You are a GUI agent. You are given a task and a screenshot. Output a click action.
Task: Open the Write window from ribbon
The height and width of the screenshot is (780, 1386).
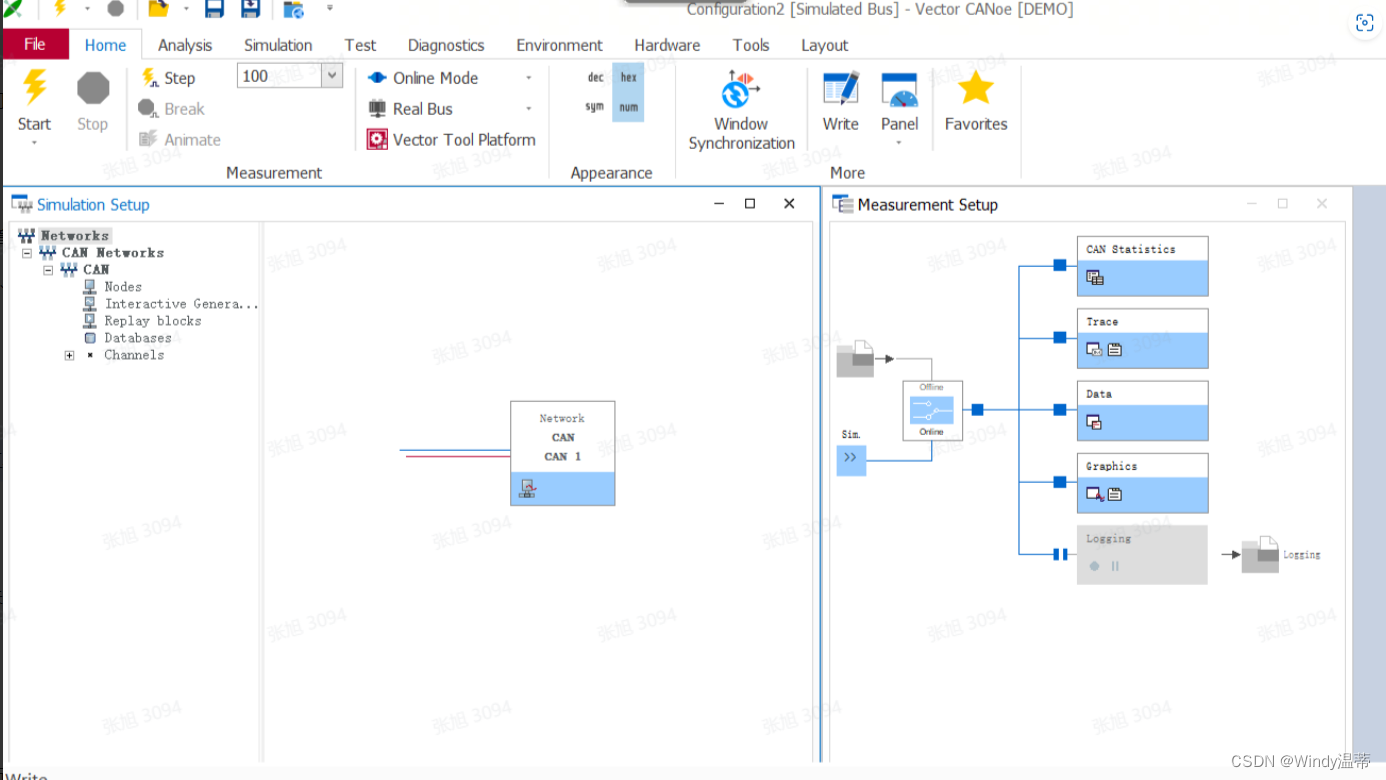(x=840, y=102)
